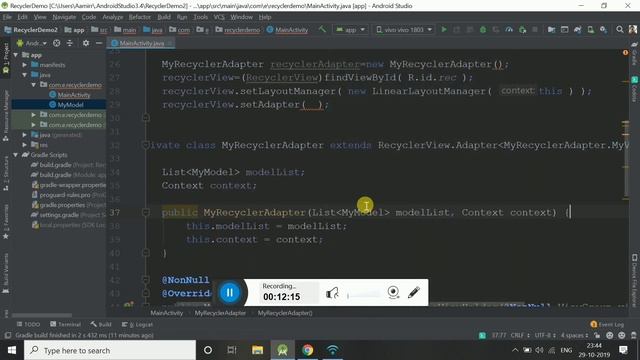Viewport: 640px width, 360px height.
Task: Open Chrome from the taskbar
Action: pyautogui.click(x=308, y=350)
